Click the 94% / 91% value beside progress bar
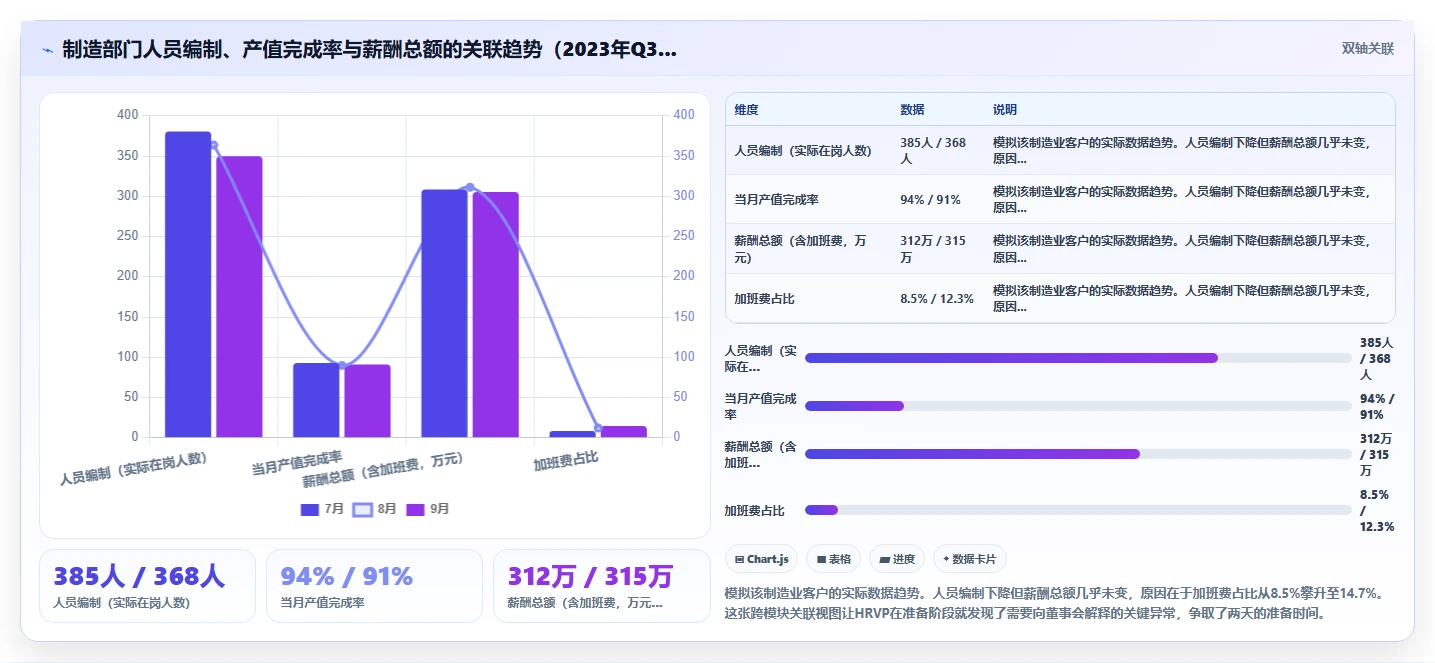 [x=1377, y=406]
